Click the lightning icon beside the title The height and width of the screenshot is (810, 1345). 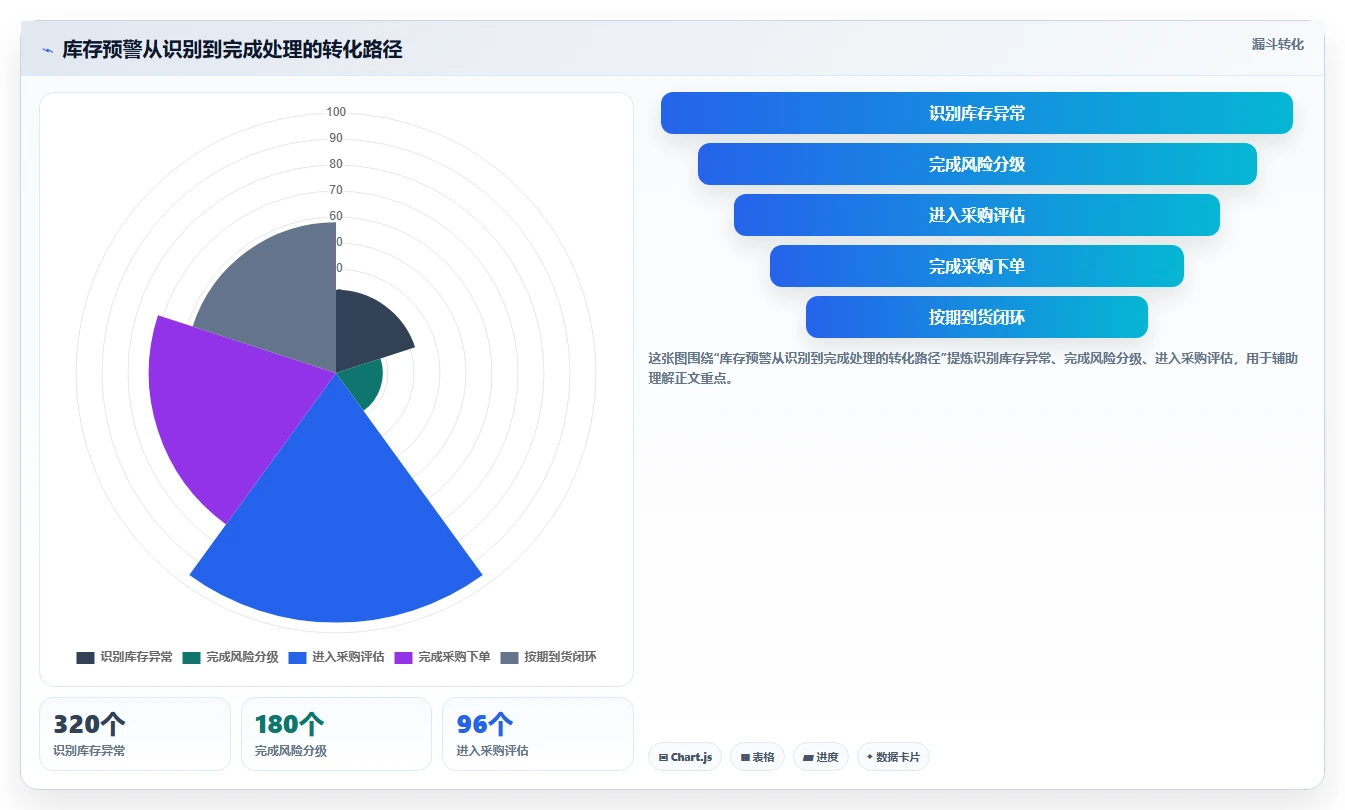click(x=47, y=50)
